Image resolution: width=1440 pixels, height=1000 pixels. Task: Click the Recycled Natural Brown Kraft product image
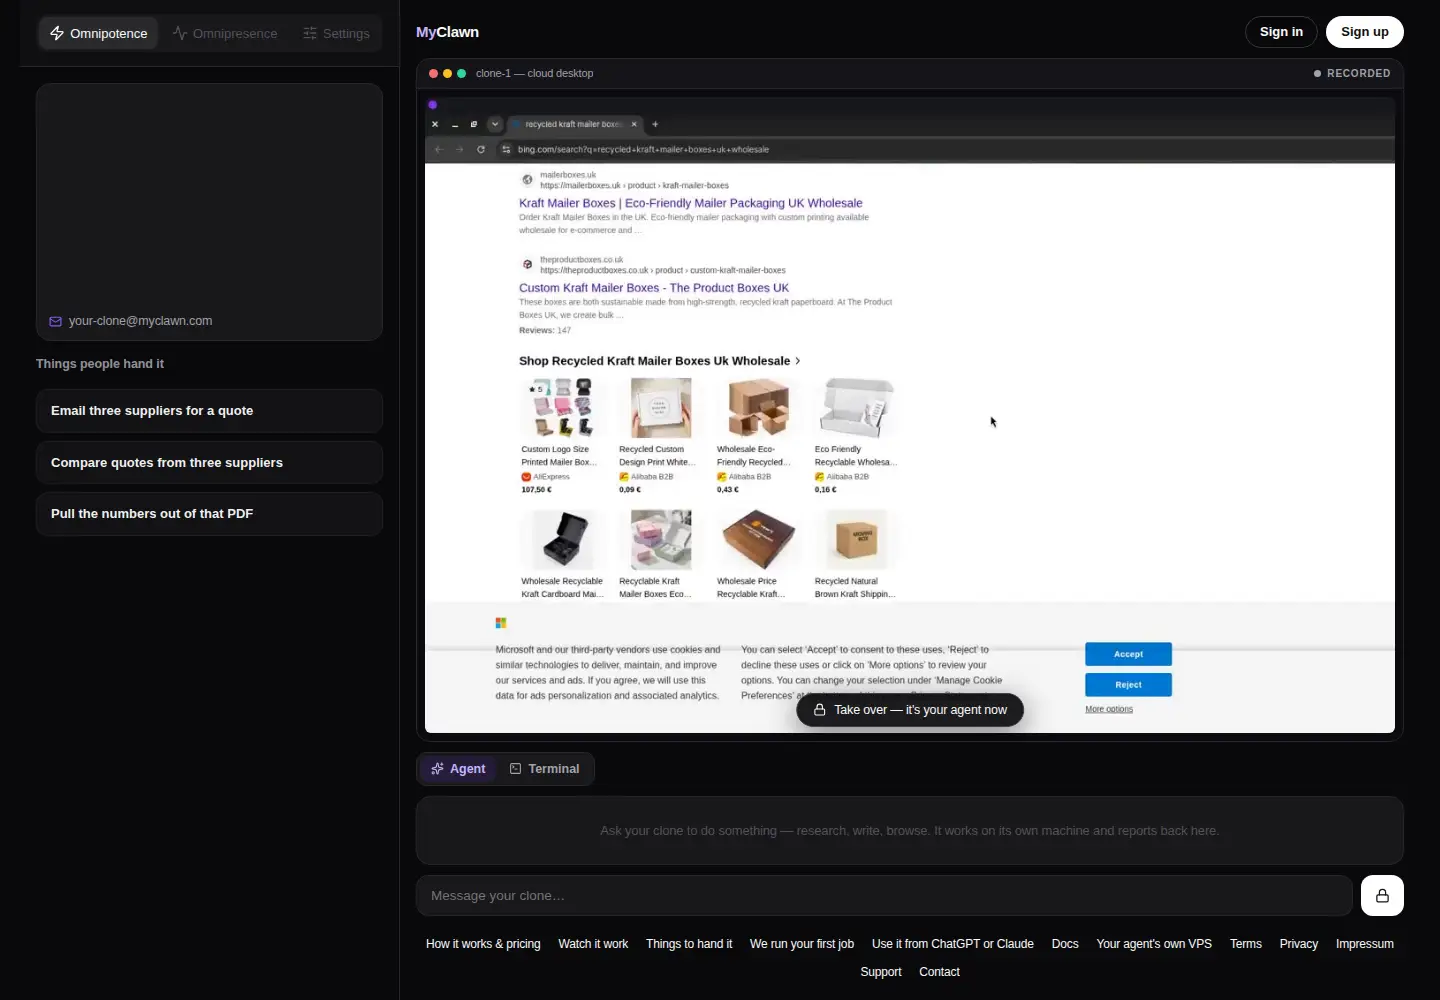pyautogui.click(x=856, y=540)
